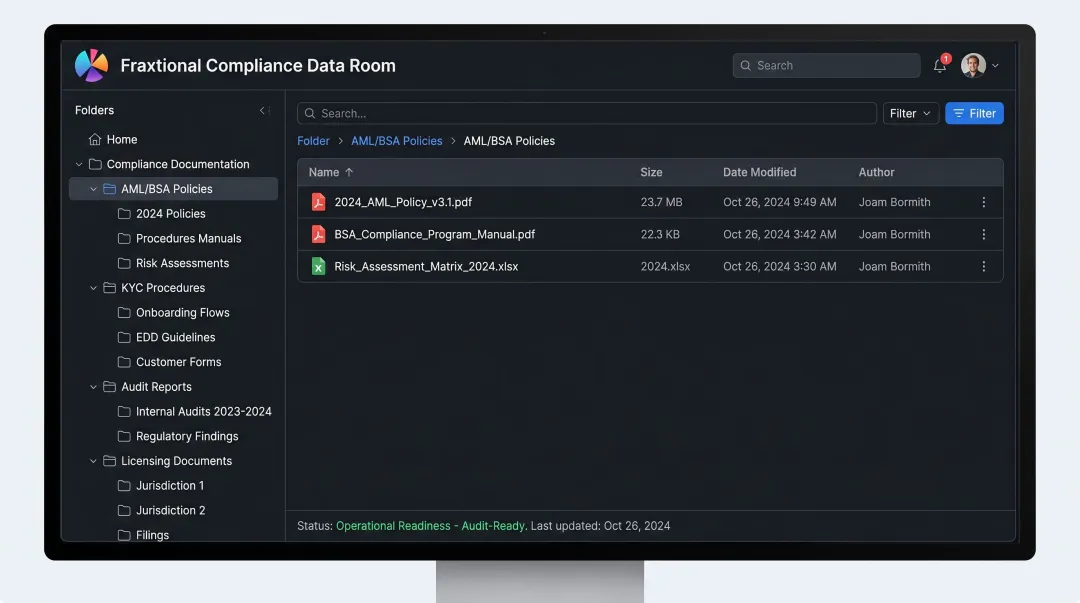The width and height of the screenshot is (1080, 603).
Task: Open Internal Audits 2023-2024 folder
Action: coord(203,411)
